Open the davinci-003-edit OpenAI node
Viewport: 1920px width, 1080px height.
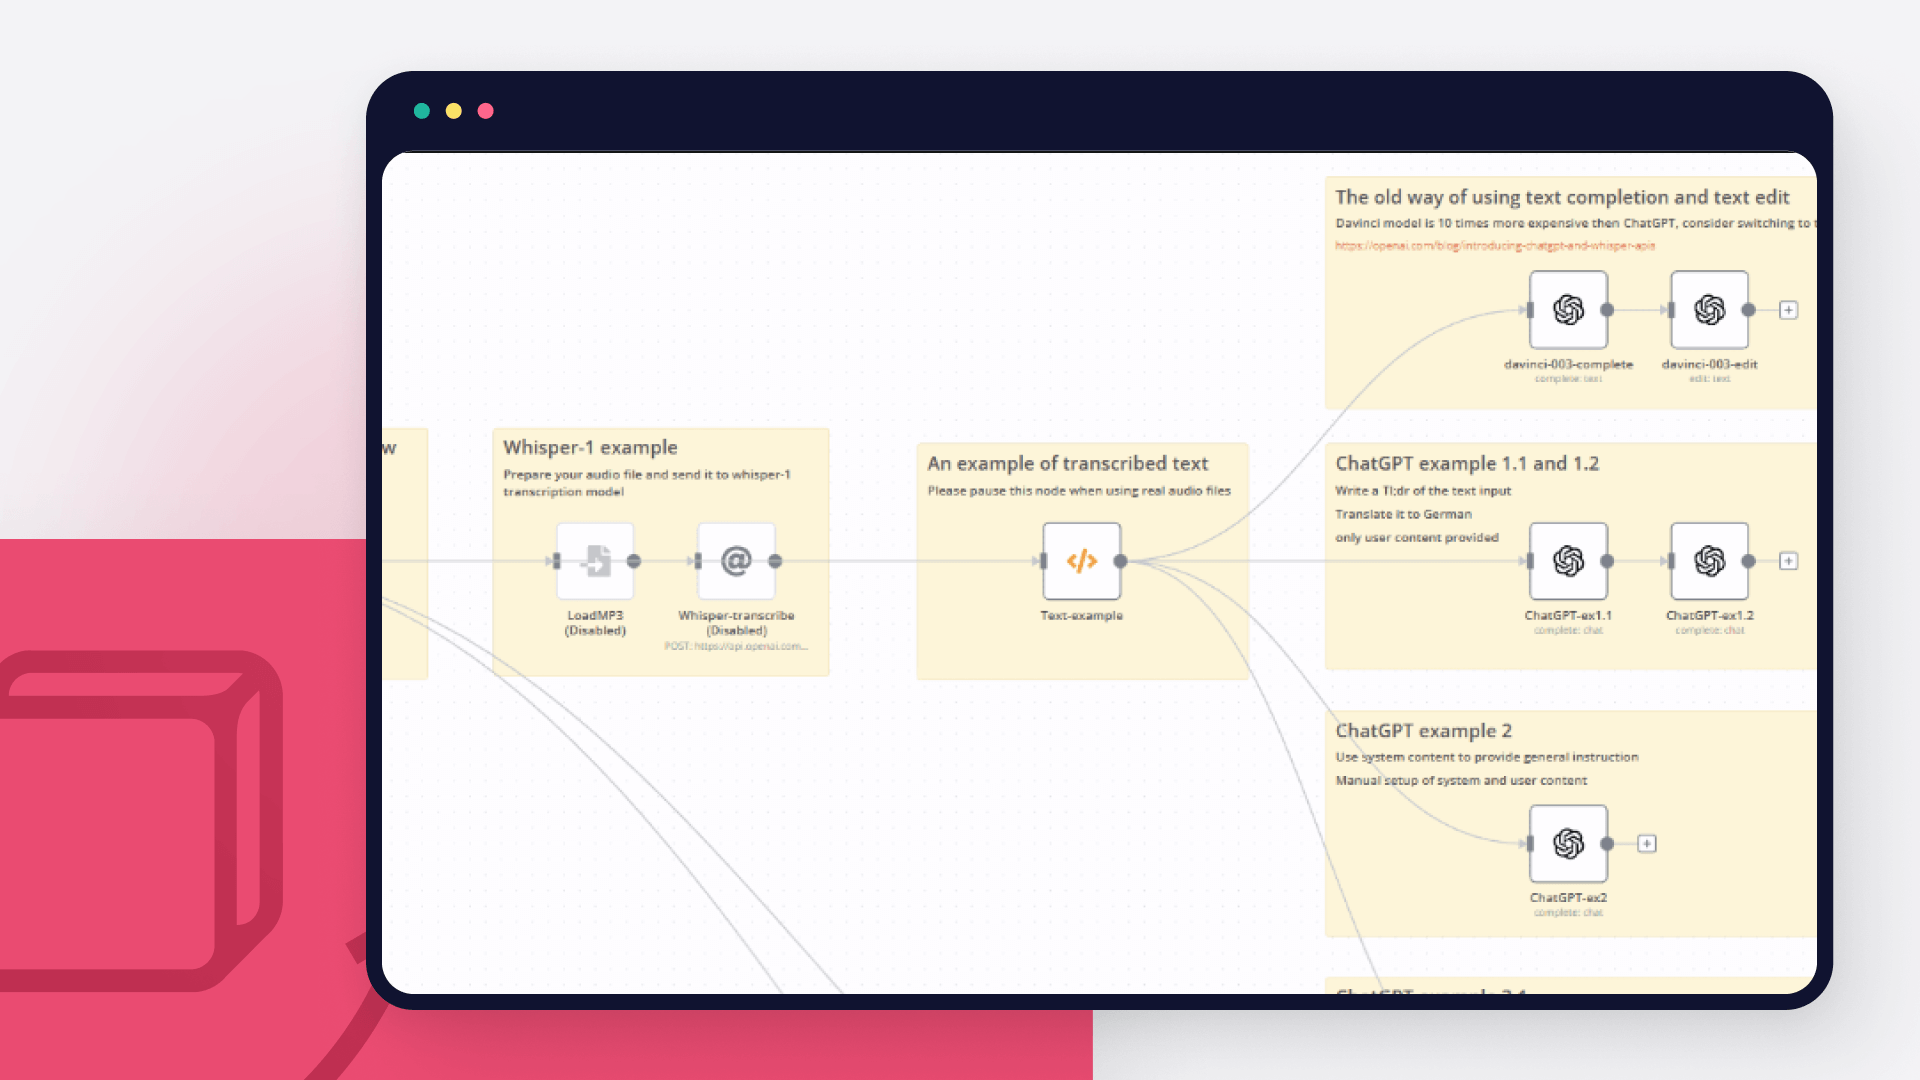tap(1708, 310)
